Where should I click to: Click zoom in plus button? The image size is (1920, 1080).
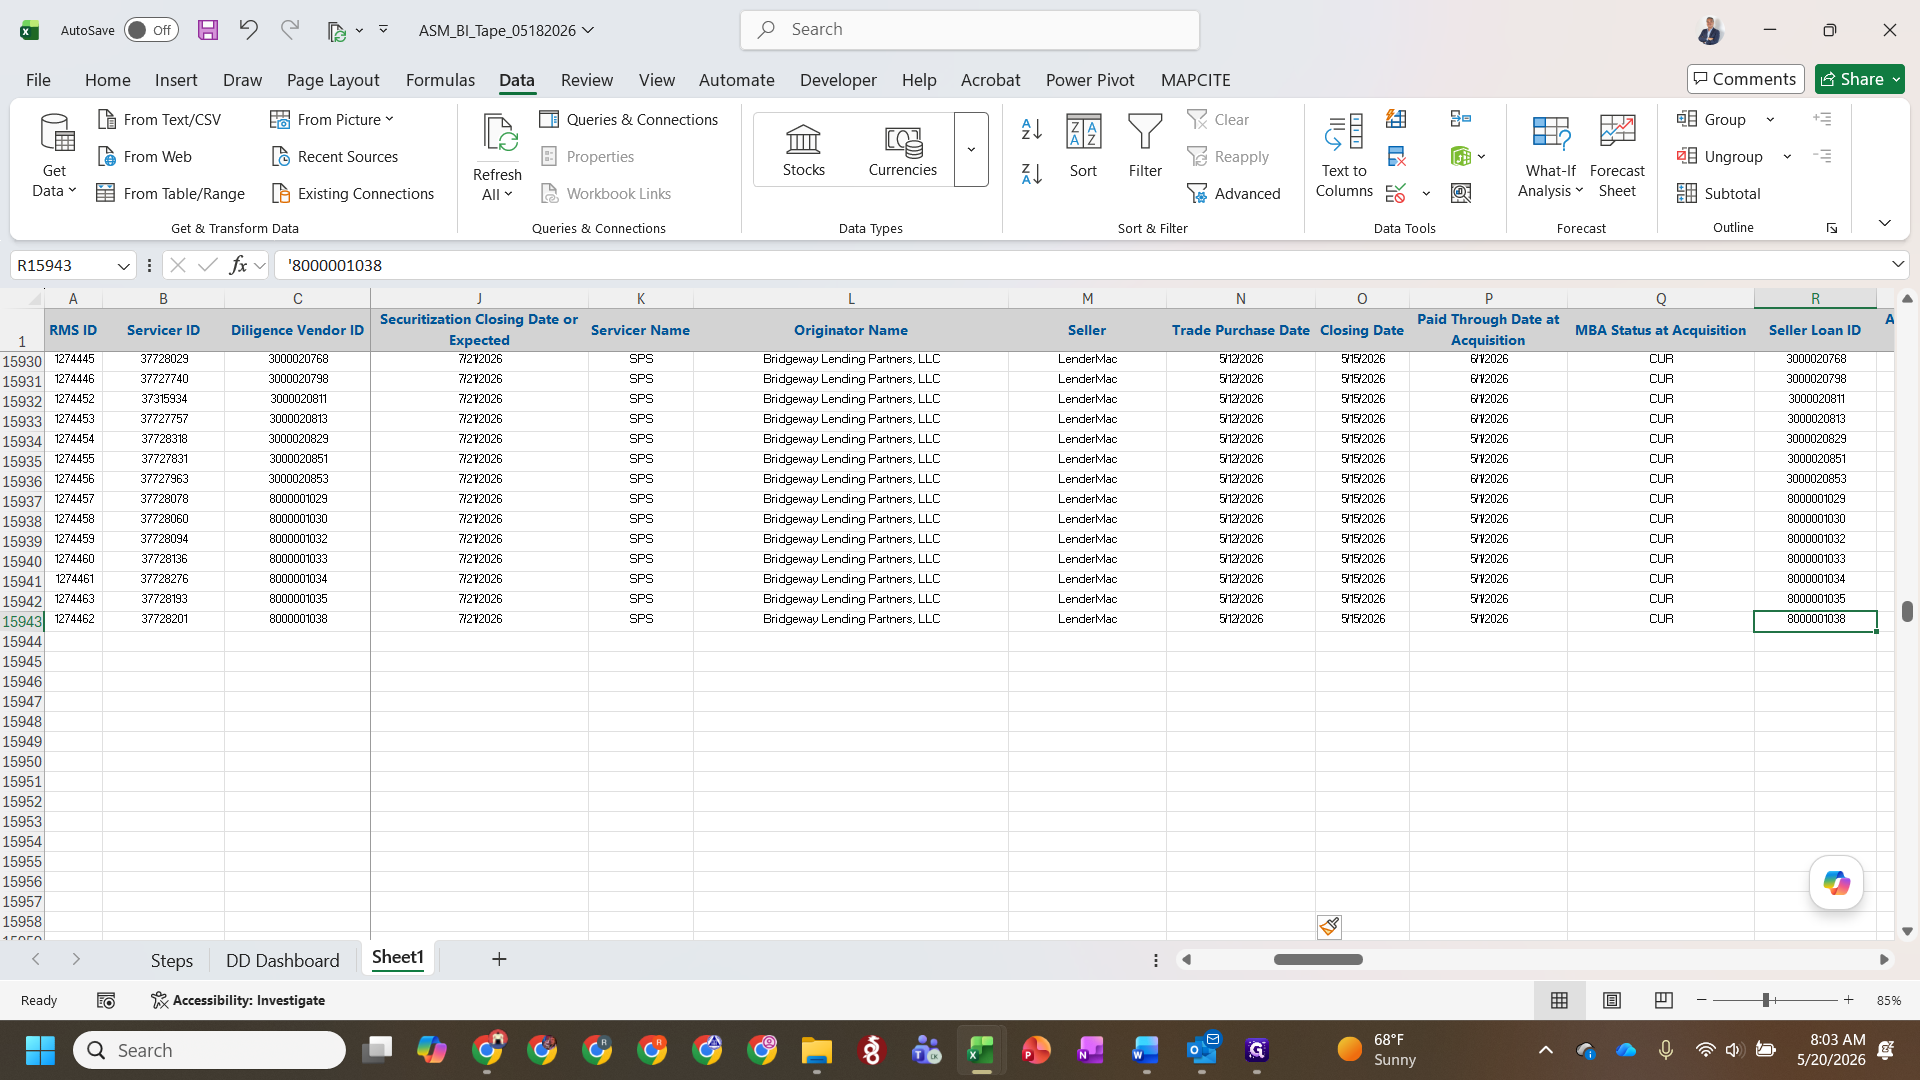coord(1849,1000)
